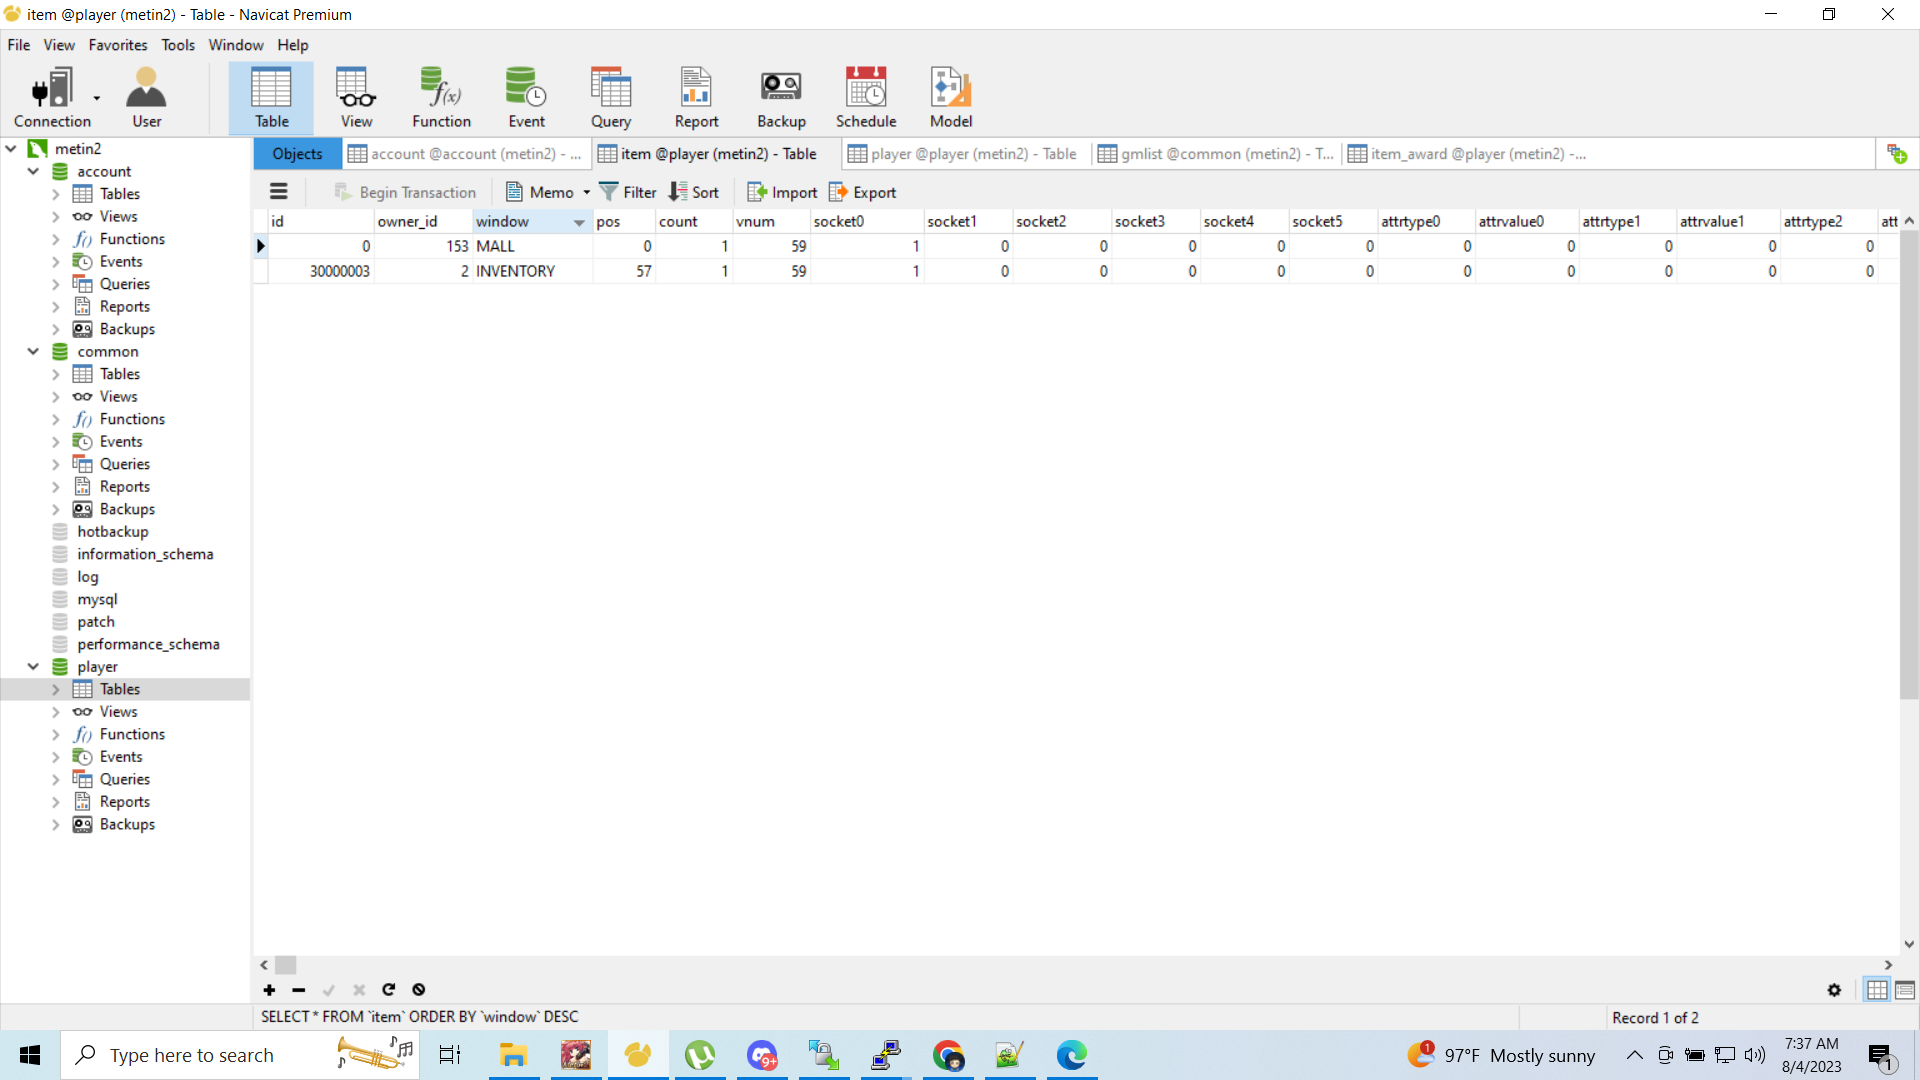Open table settings gear icon
This screenshot has width=1920, height=1080.
tap(1834, 990)
